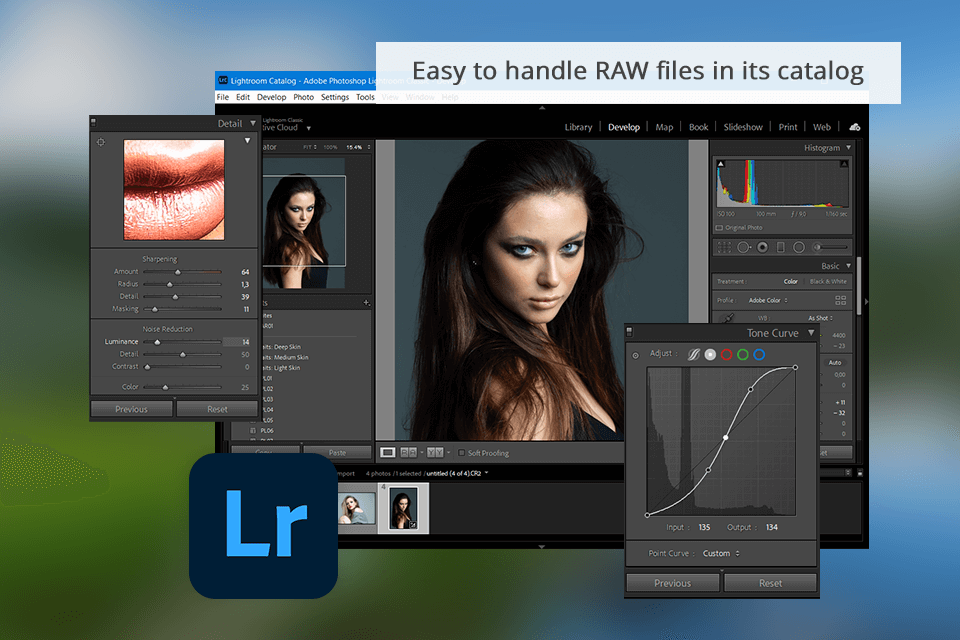Open the Adobe Color profile dropdown
The width and height of the screenshot is (960, 640).
click(x=768, y=300)
